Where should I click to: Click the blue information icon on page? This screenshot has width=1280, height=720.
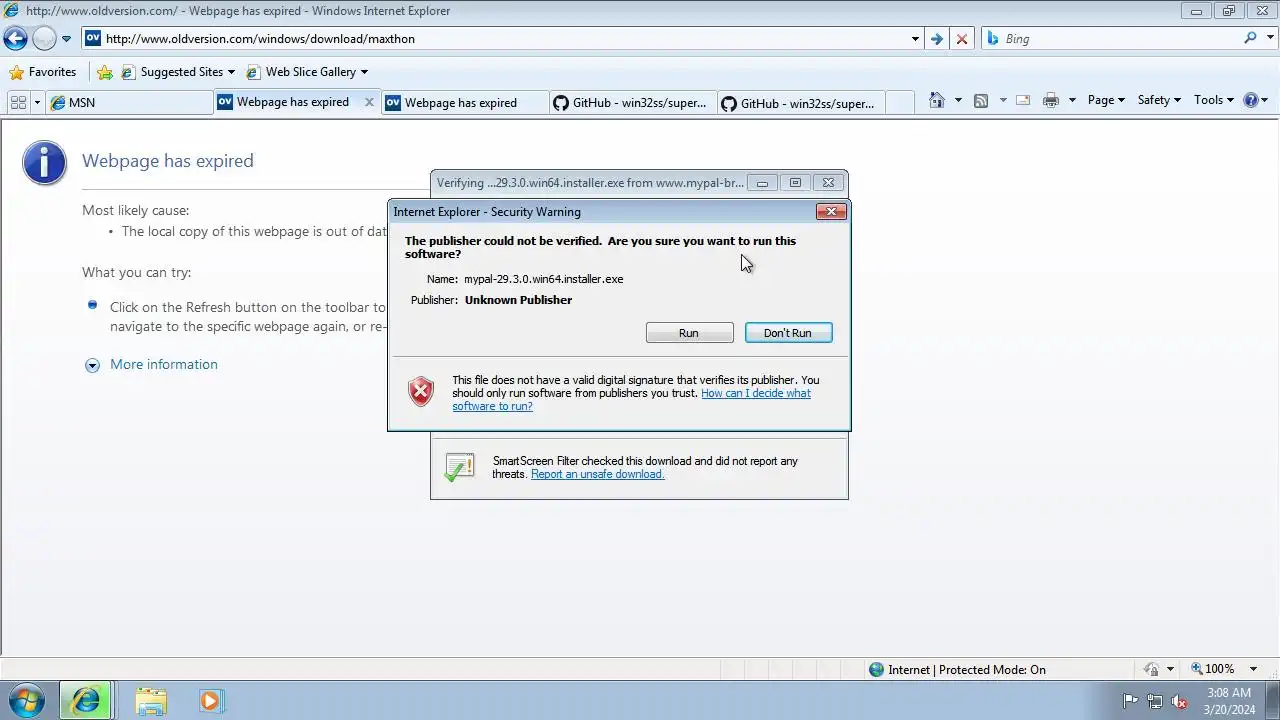(45, 162)
